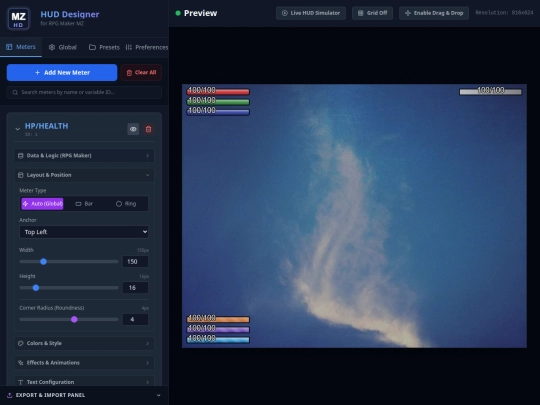The width and height of the screenshot is (540, 405).
Task: Open the Preferences tab
Action: tap(147, 47)
